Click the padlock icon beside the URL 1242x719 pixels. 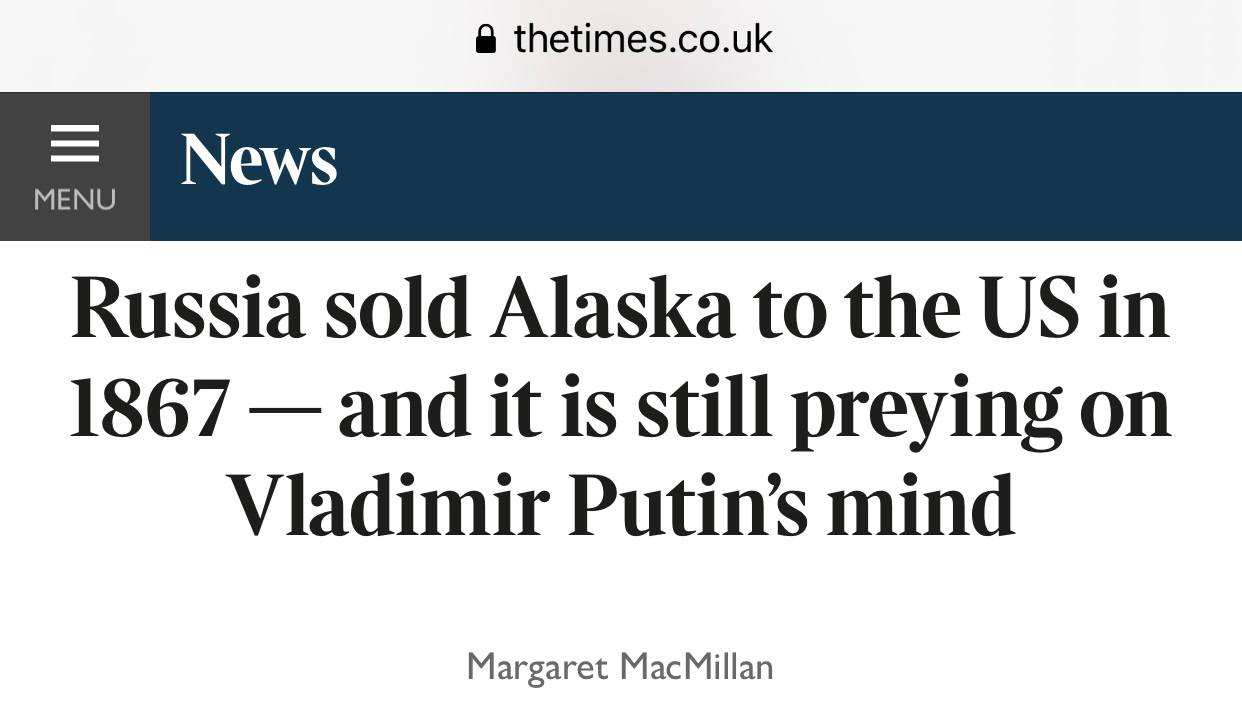click(486, 40)
